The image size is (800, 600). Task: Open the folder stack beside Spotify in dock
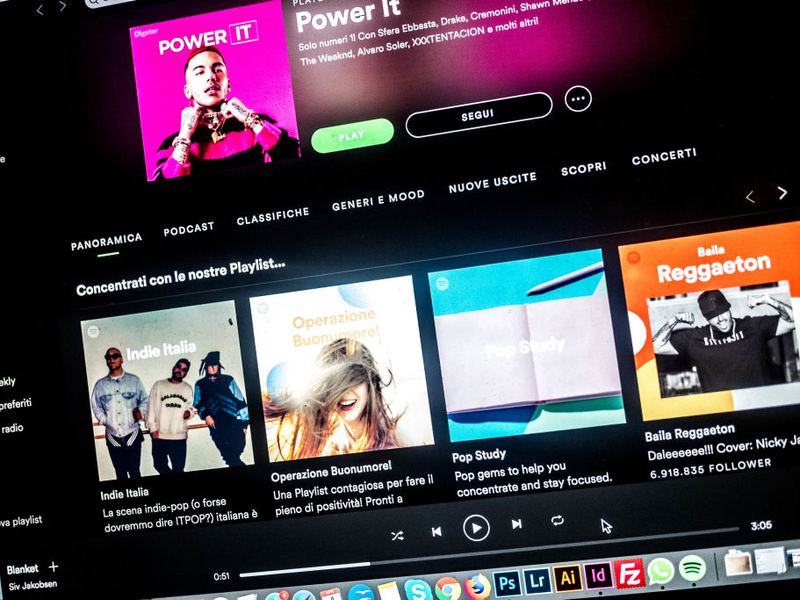(x=738, y=563)
